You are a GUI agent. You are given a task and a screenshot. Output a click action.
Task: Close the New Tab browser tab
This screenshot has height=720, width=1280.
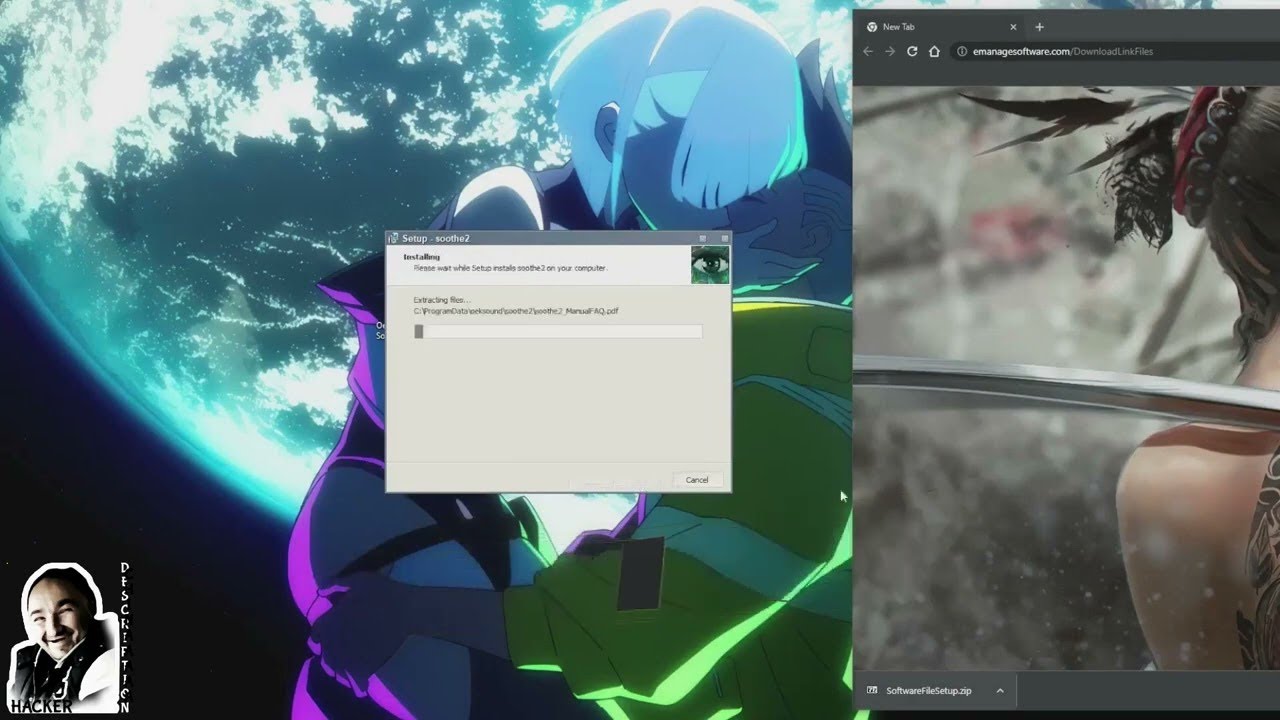pyautogui.click(x=1013, y=27)
